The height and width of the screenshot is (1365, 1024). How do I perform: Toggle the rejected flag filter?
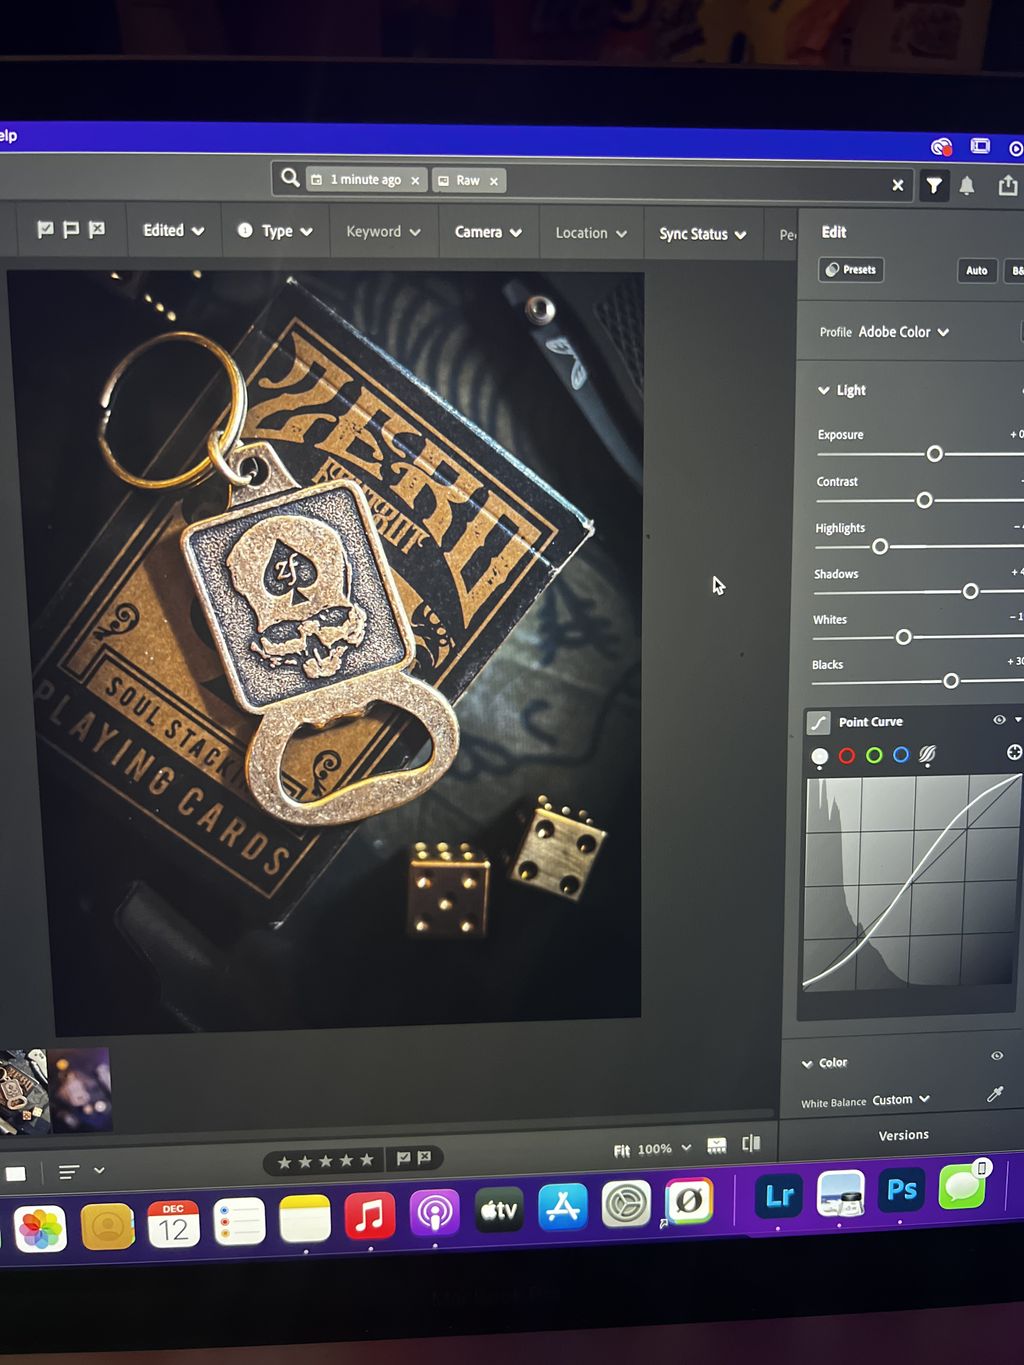pos(97,229)
